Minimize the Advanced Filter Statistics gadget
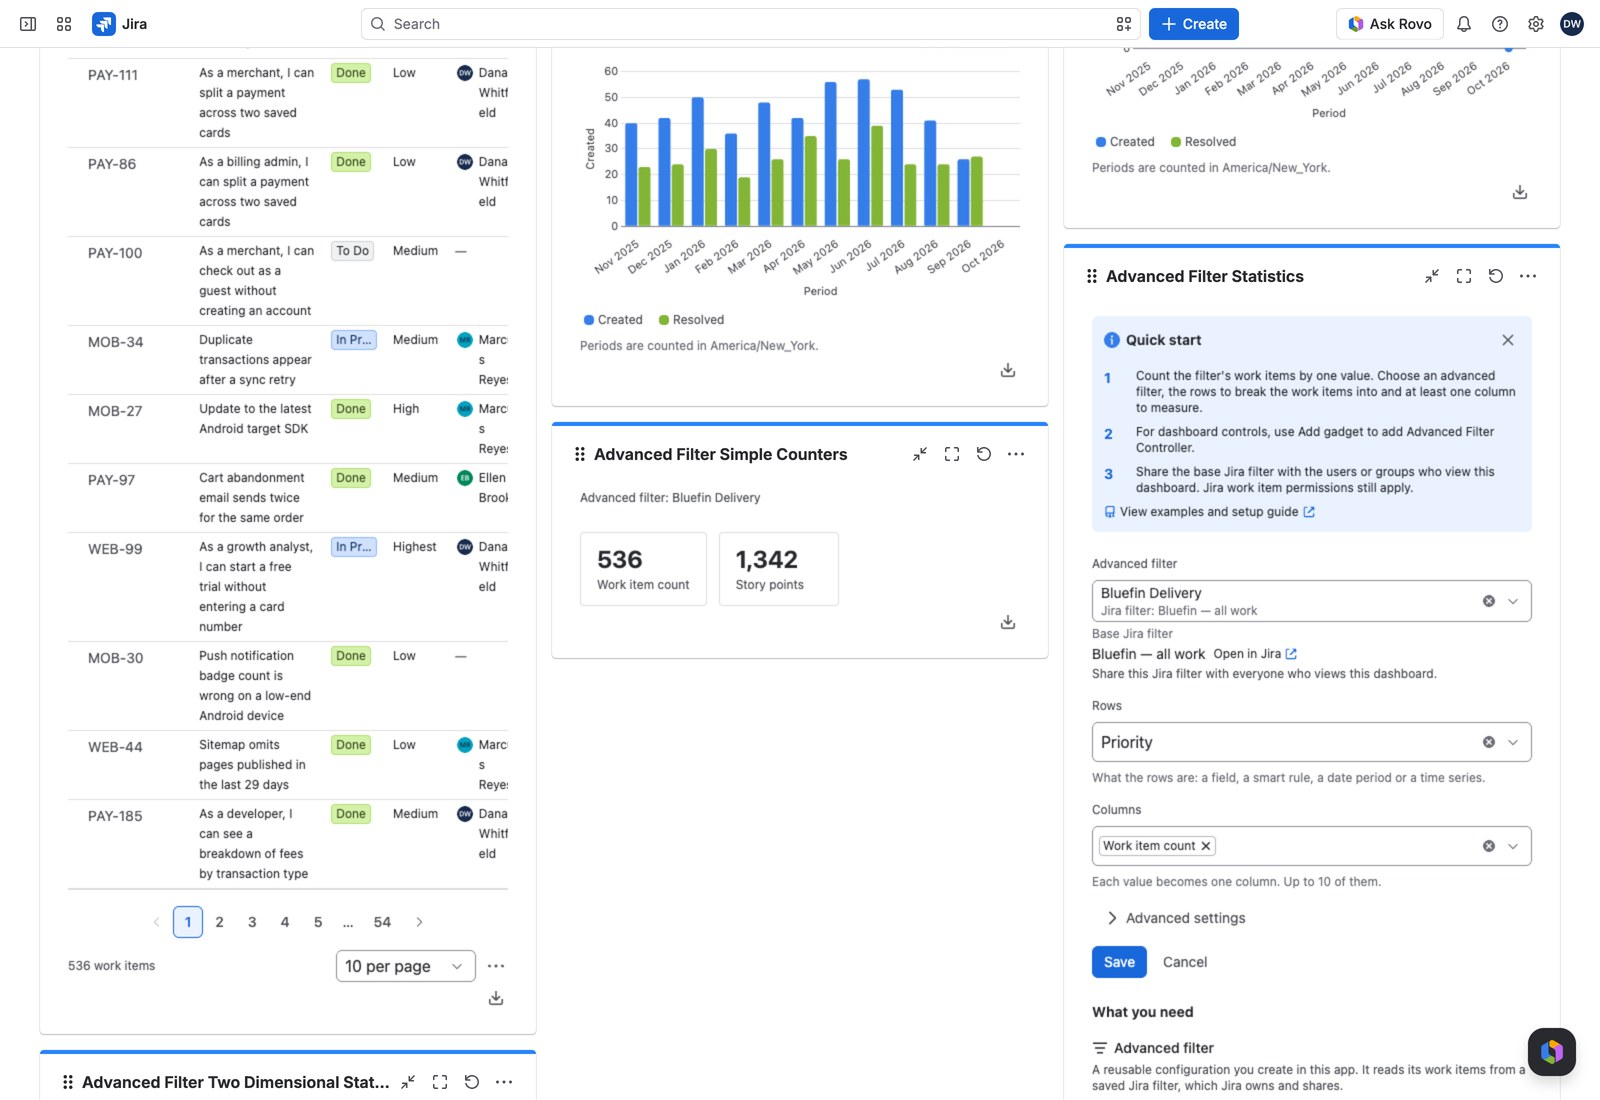Viewport: 1600px width, 1100px height. click(x=1432, y=276)
